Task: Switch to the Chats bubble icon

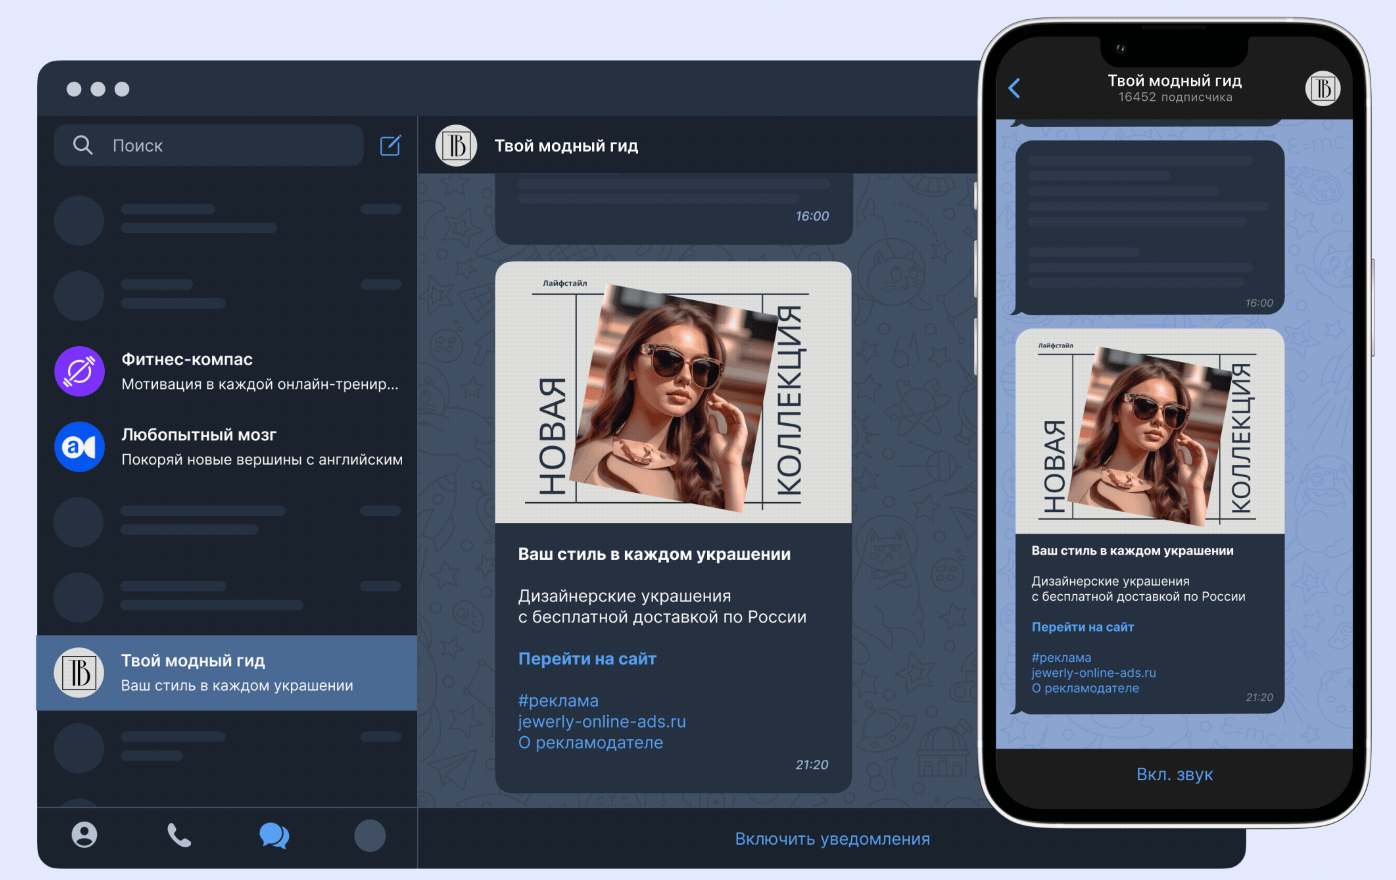Action: tap(274, 835)
